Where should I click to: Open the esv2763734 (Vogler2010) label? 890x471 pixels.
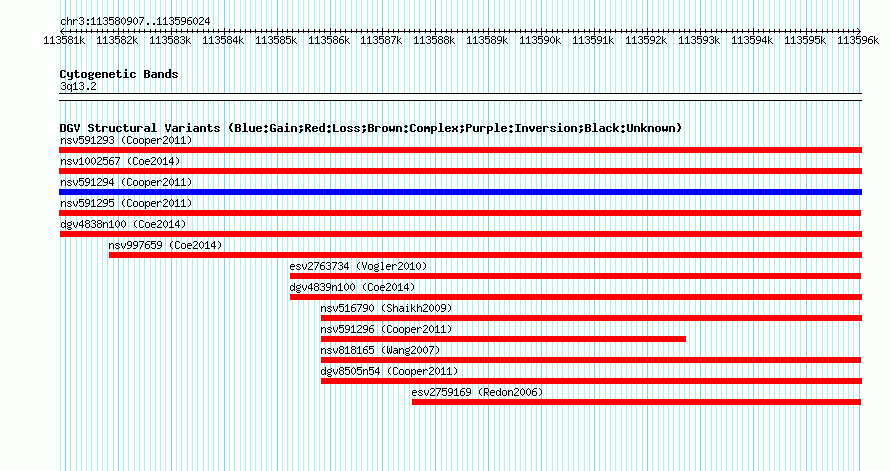coord(358,266)
